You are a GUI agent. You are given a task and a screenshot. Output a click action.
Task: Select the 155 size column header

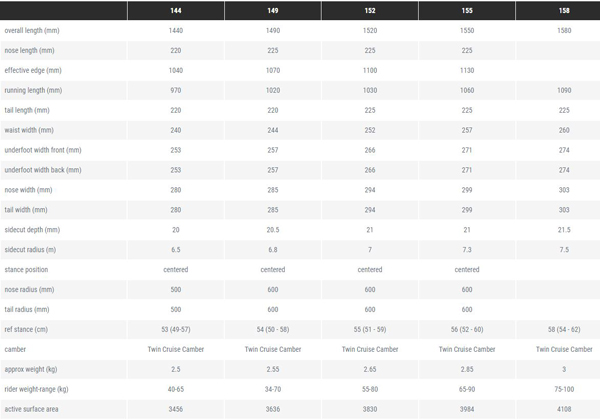(x=468, y=11)
